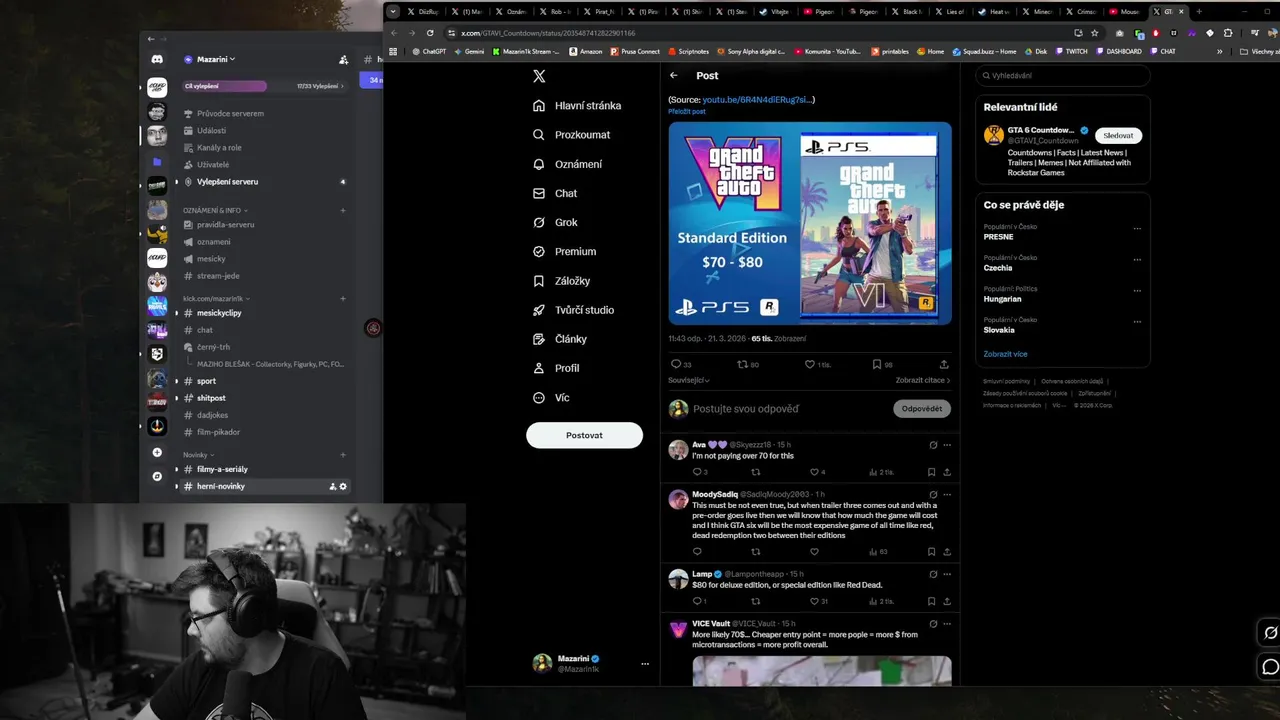Screen dimensions: 1280x720
Task: Open a new Chrome tab
Action: (1199, 12)
